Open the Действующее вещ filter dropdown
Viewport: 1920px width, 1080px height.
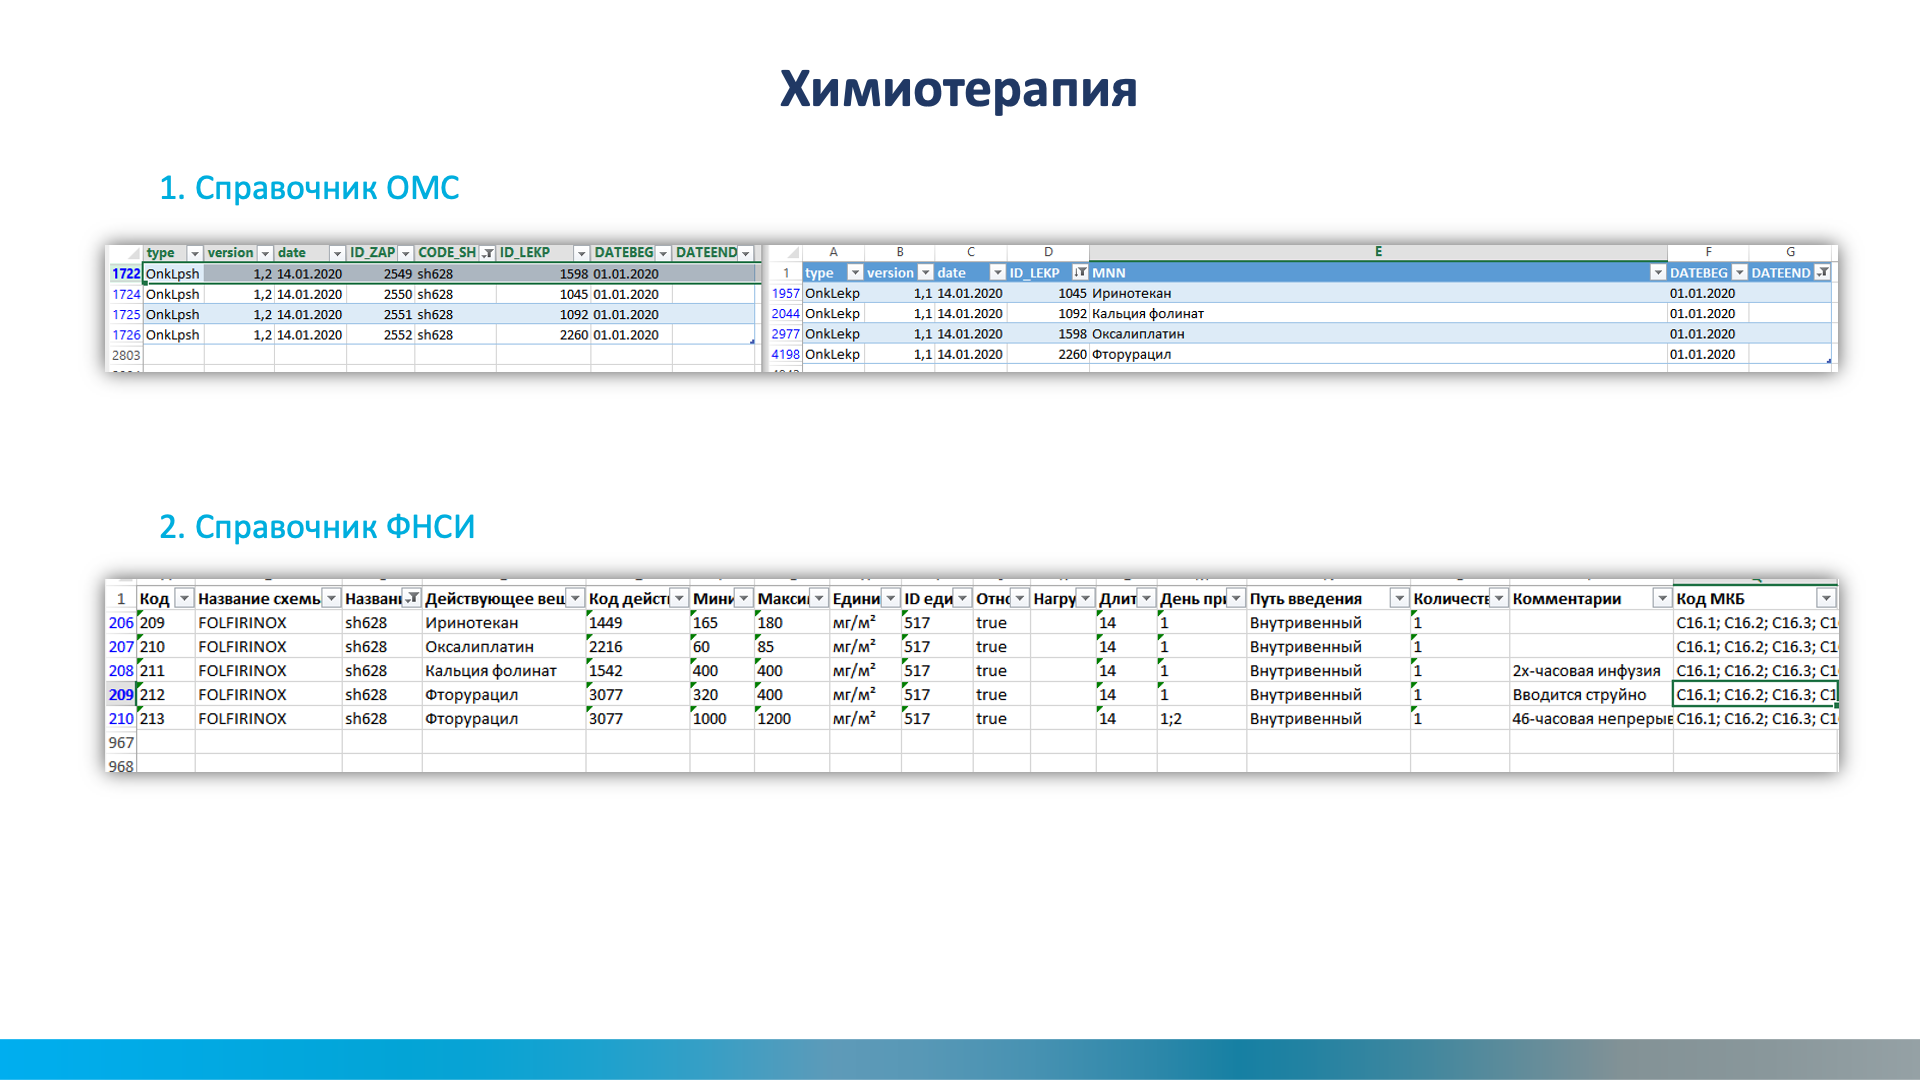[x=575, y=599]
